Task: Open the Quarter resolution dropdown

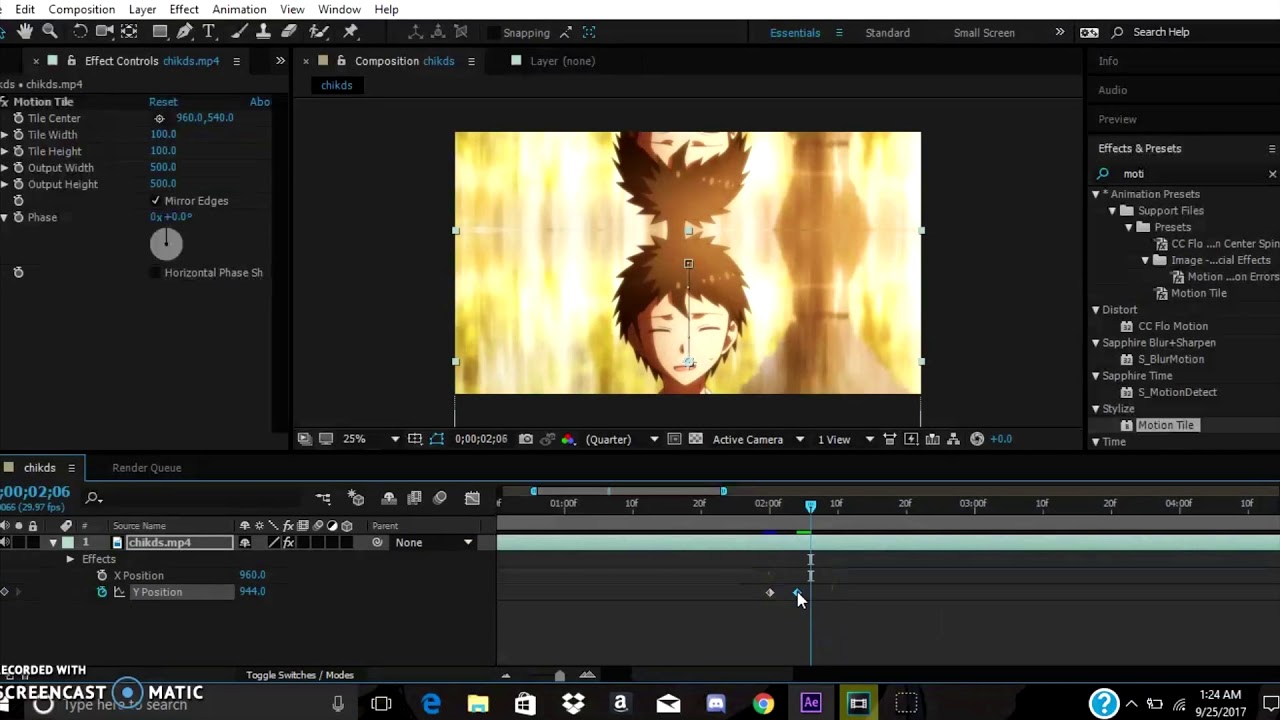Action: pyautogui.click(x=622, y=439)
